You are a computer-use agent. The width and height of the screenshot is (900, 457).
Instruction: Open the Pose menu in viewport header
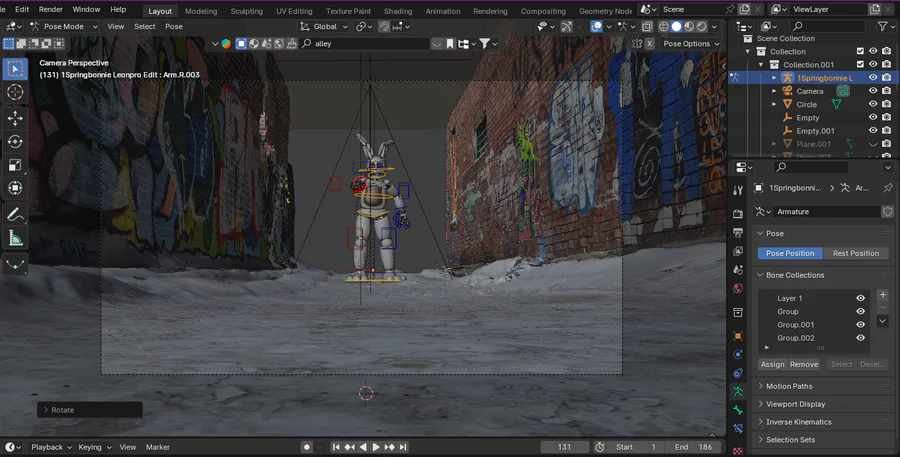click(174, 26)
